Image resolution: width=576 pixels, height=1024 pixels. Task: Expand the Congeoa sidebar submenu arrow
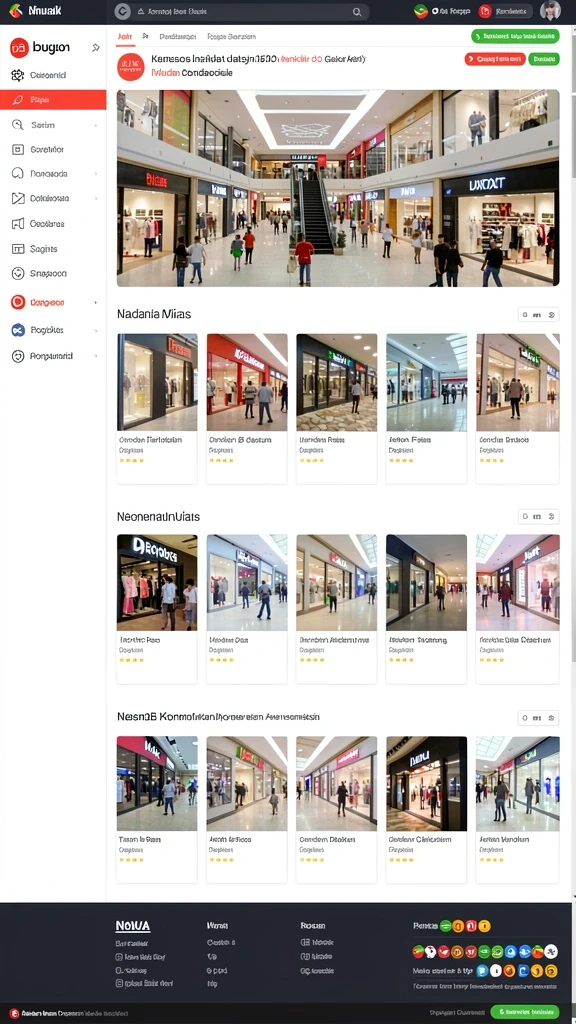tap(96, 303)
